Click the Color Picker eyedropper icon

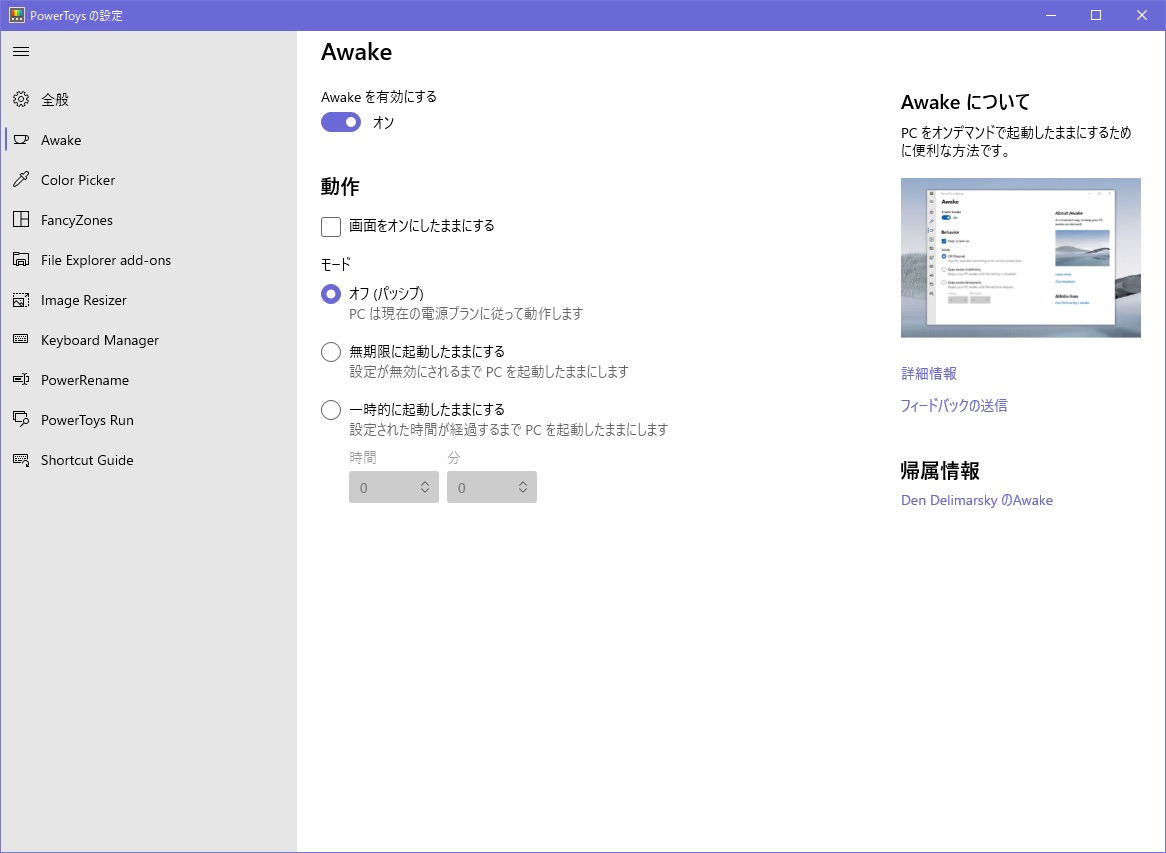(21, 179)
